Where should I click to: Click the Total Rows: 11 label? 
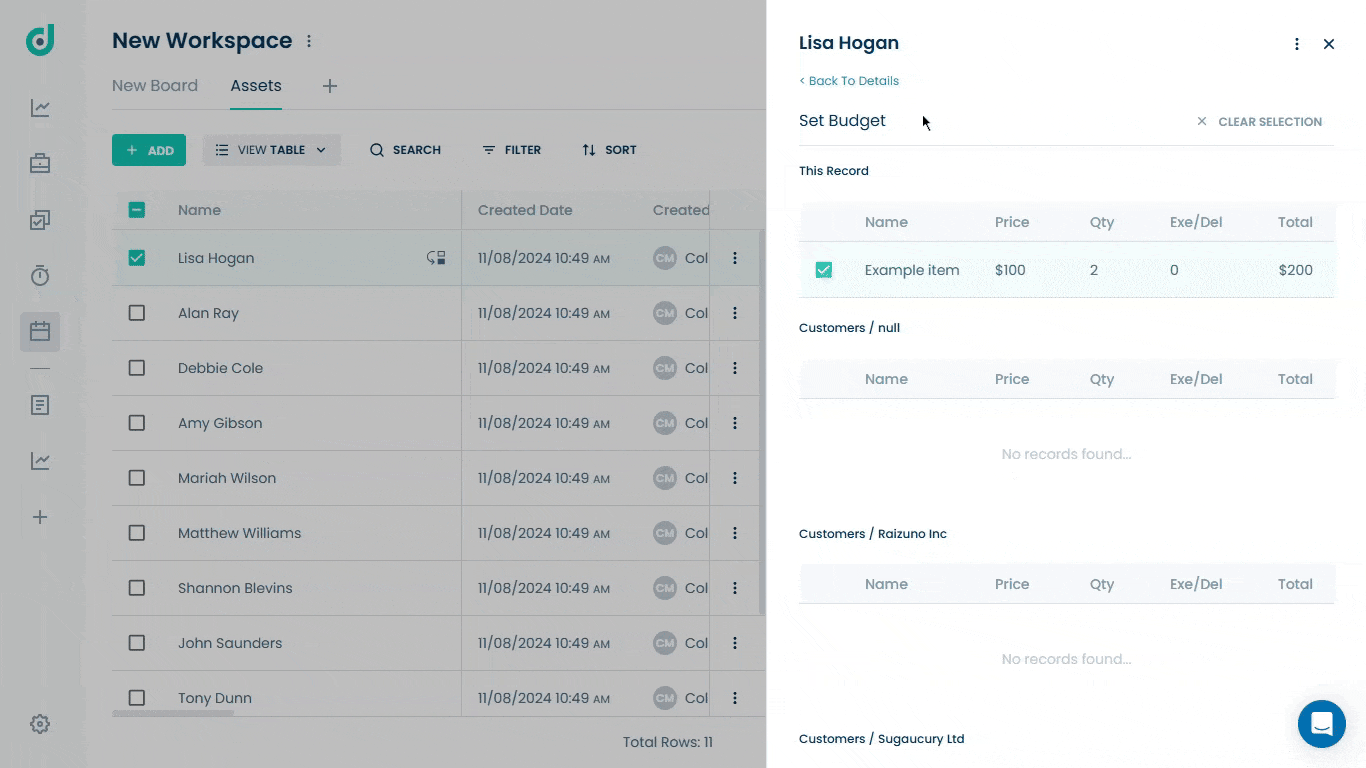[x=667, y=742]
